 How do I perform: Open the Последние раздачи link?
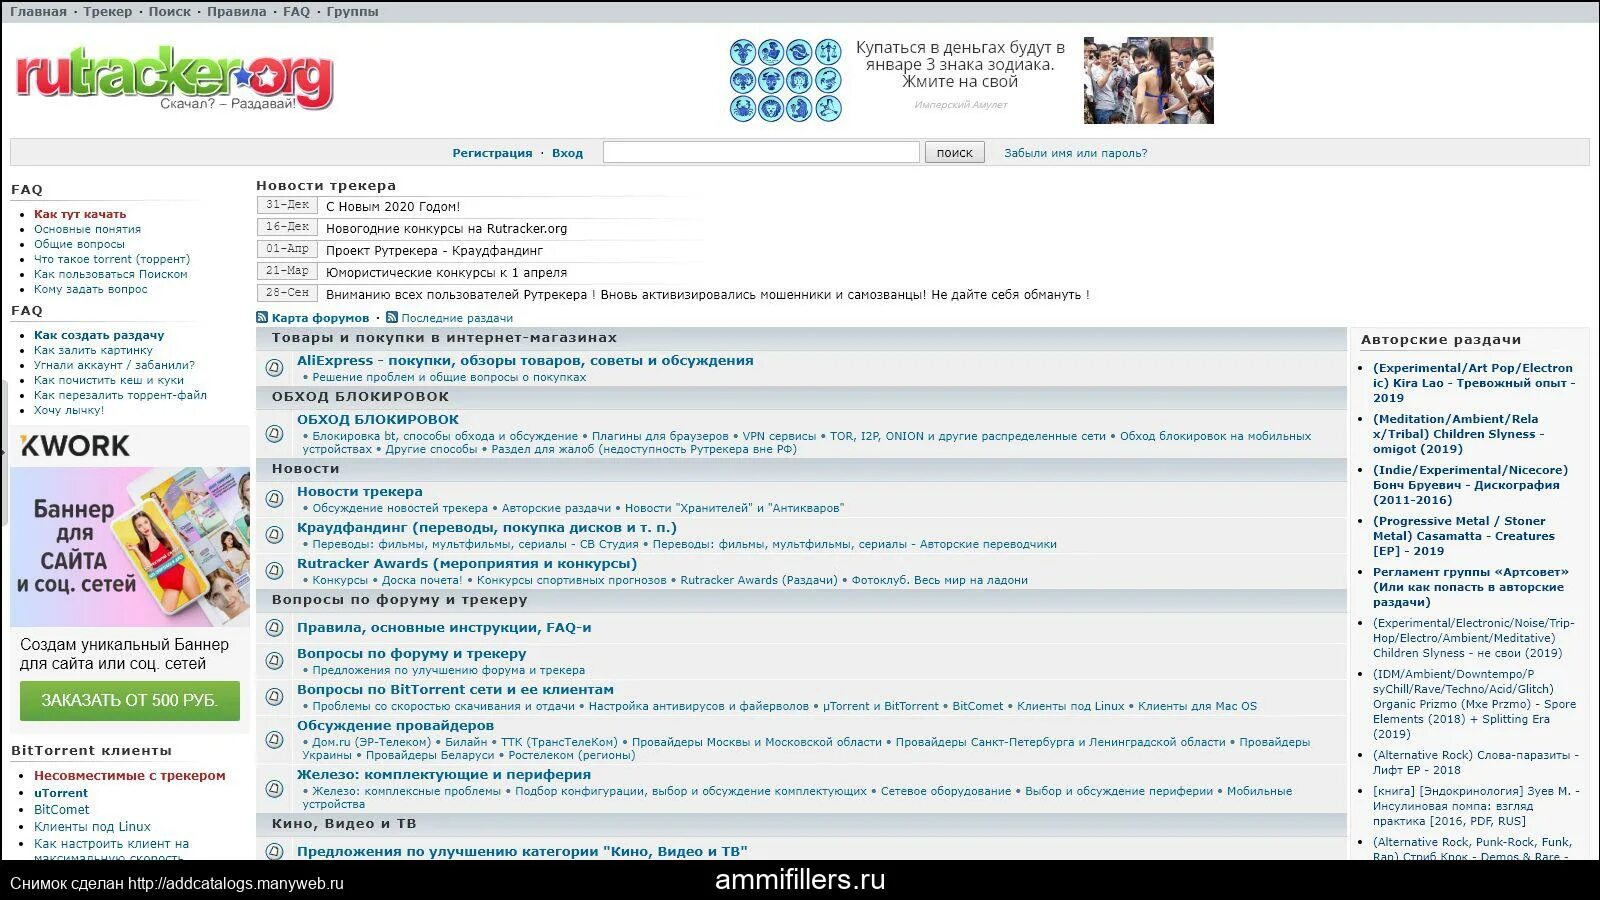pyautogui.click(x=457, y=318)
